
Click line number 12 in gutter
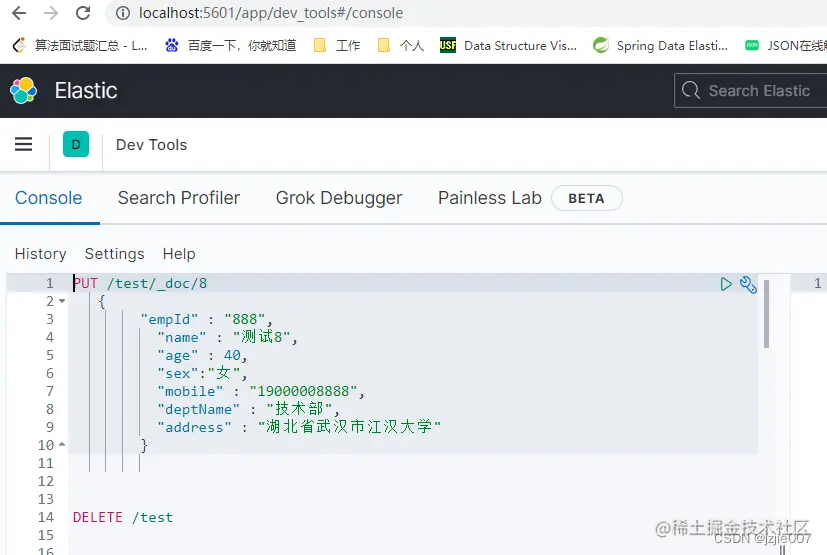46,481
